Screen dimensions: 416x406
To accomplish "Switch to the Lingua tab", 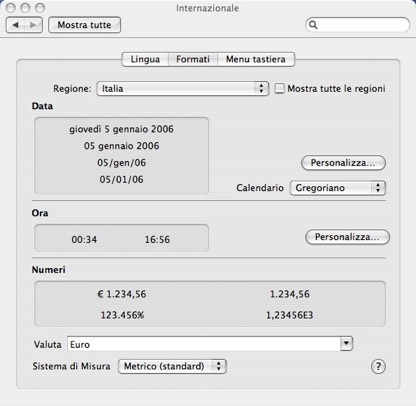I will click(x=145, y=59).
